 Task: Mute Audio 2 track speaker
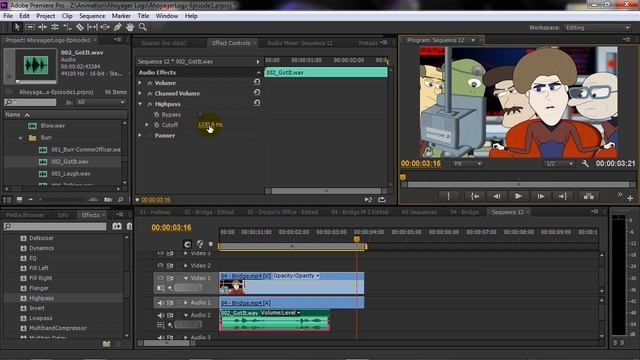pos(160,315)
